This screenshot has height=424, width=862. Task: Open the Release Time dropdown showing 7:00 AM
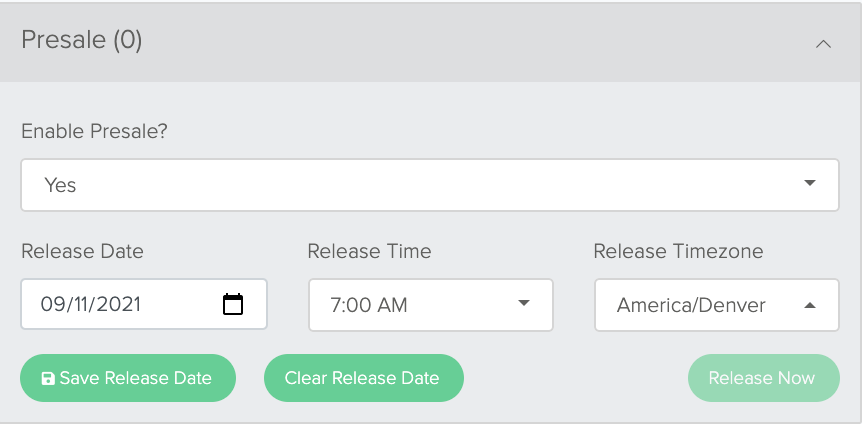430,305
